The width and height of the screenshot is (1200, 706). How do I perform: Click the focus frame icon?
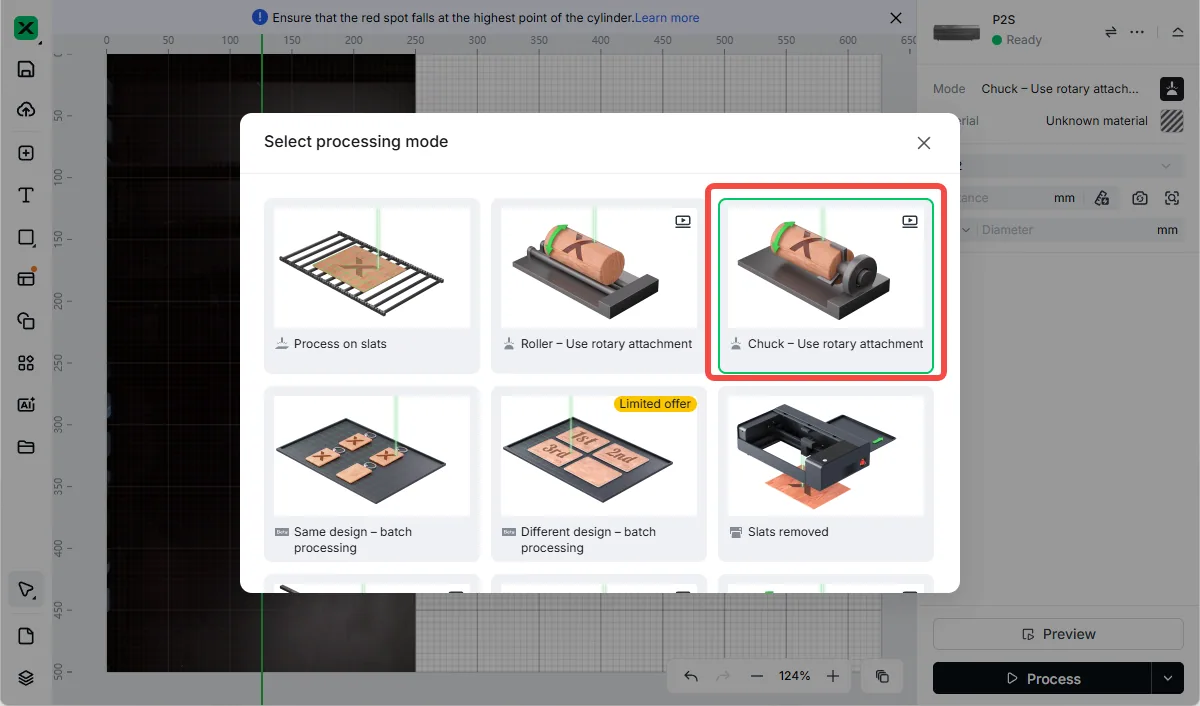[x=1172, y=198]
